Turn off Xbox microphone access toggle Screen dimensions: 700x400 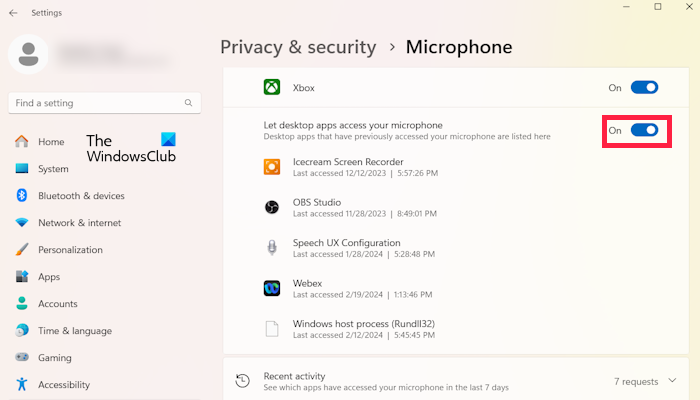click(x=644, y=88)
